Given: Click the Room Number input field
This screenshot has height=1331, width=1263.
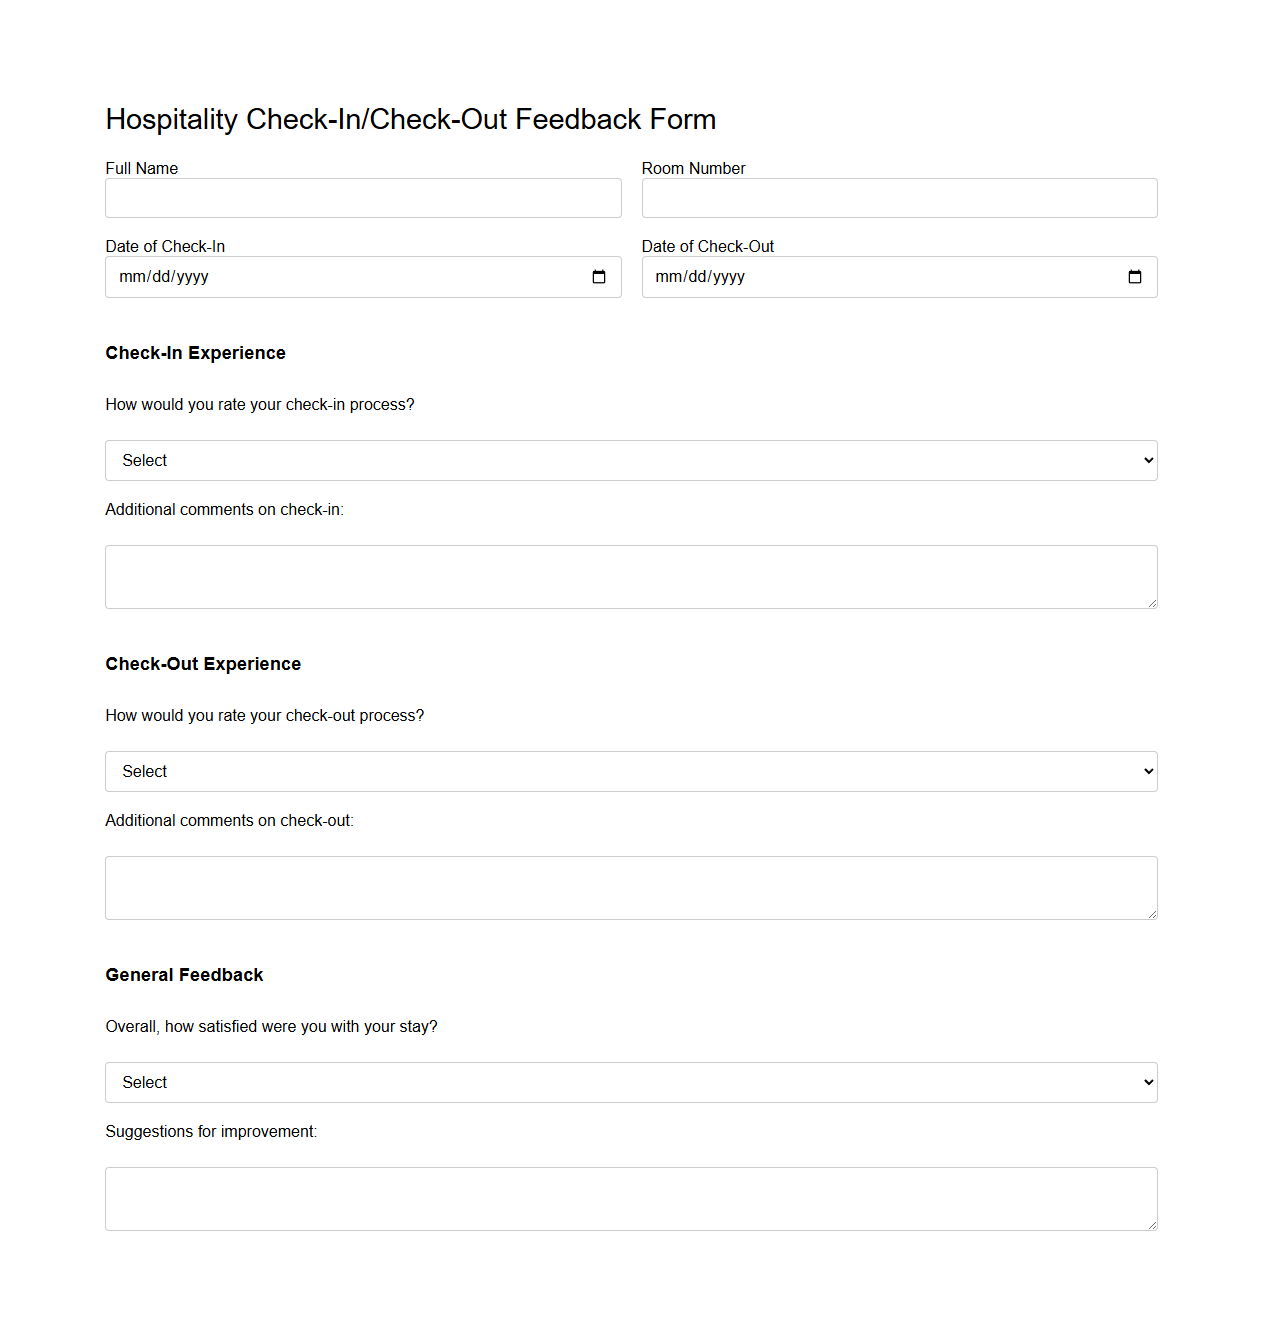Looking at the screenshot, I should 899,198.
